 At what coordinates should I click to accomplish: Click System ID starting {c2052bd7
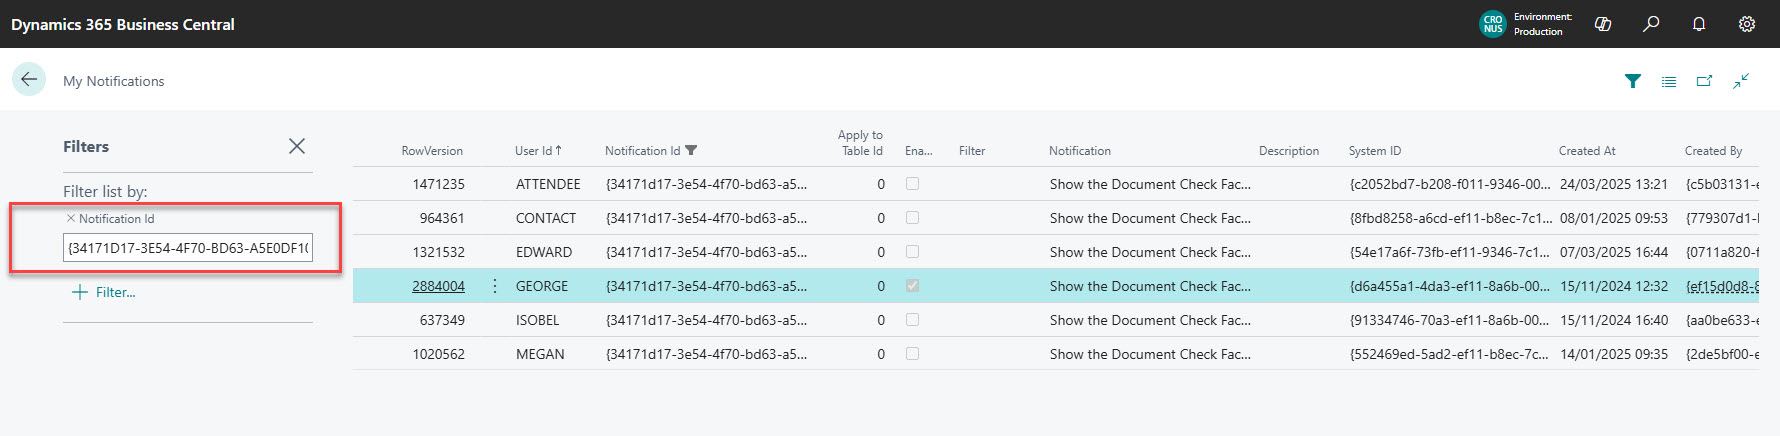(1450, 184)
